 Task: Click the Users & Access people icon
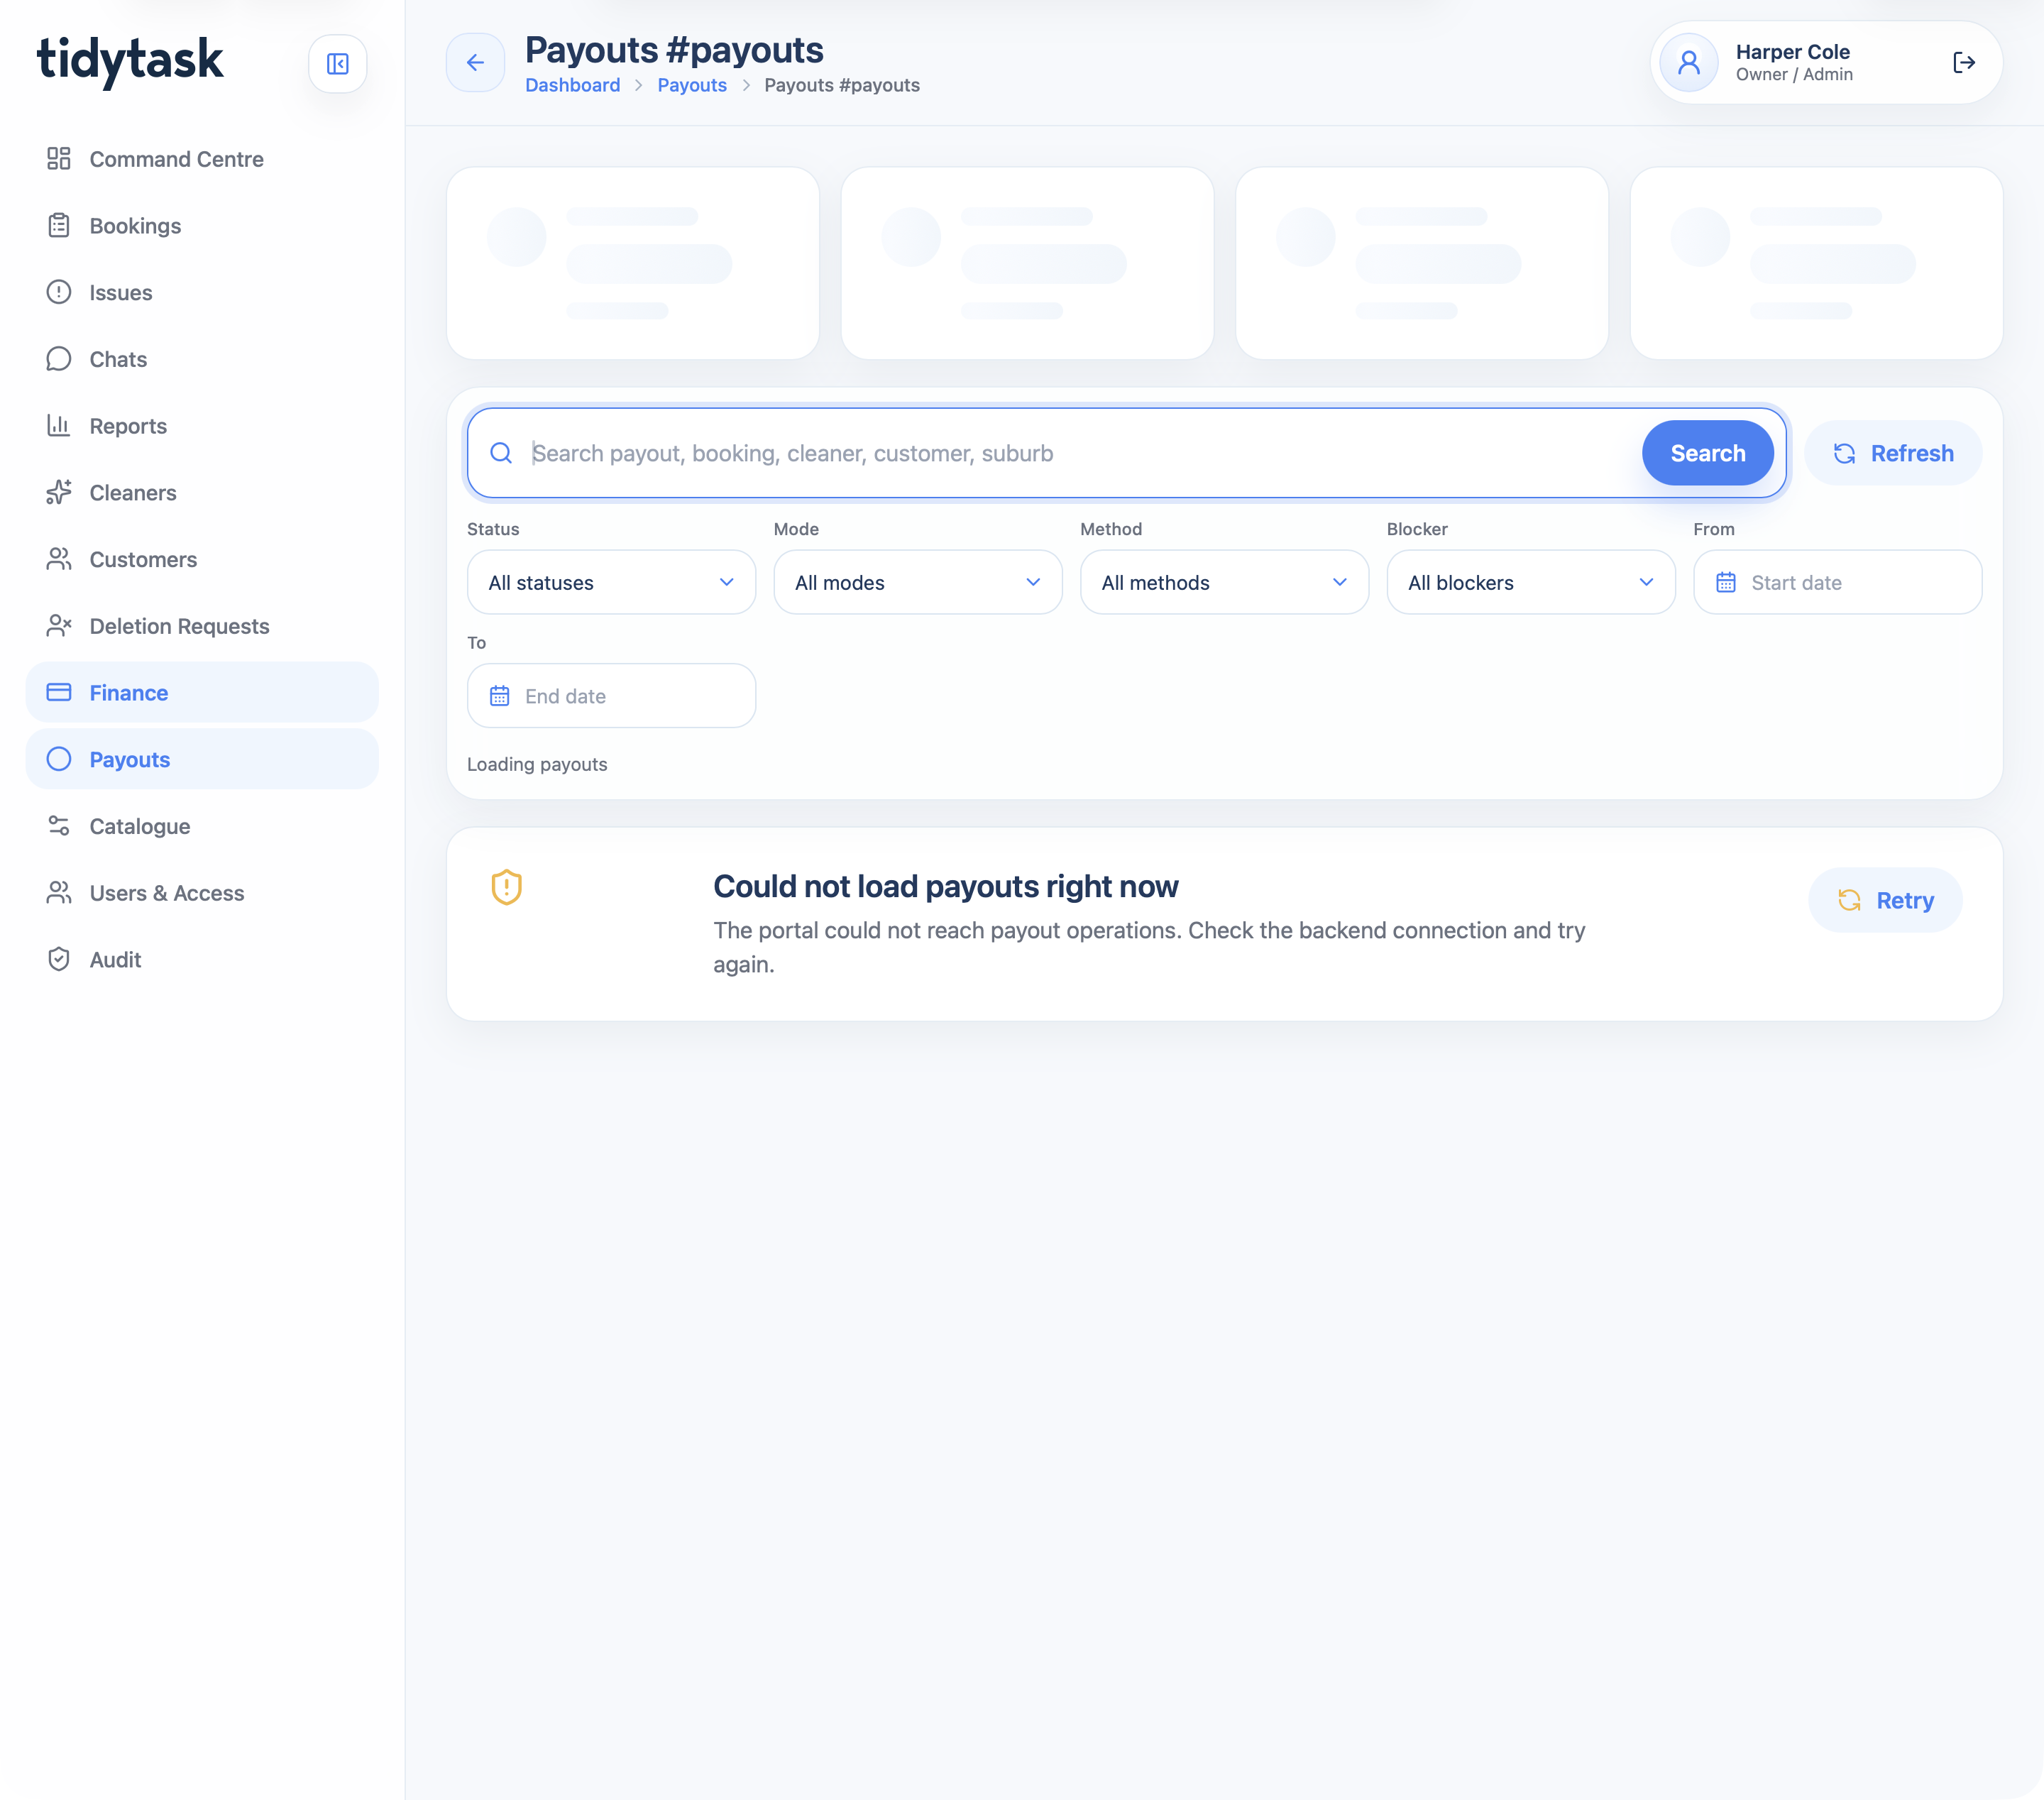tap(59, 893)
